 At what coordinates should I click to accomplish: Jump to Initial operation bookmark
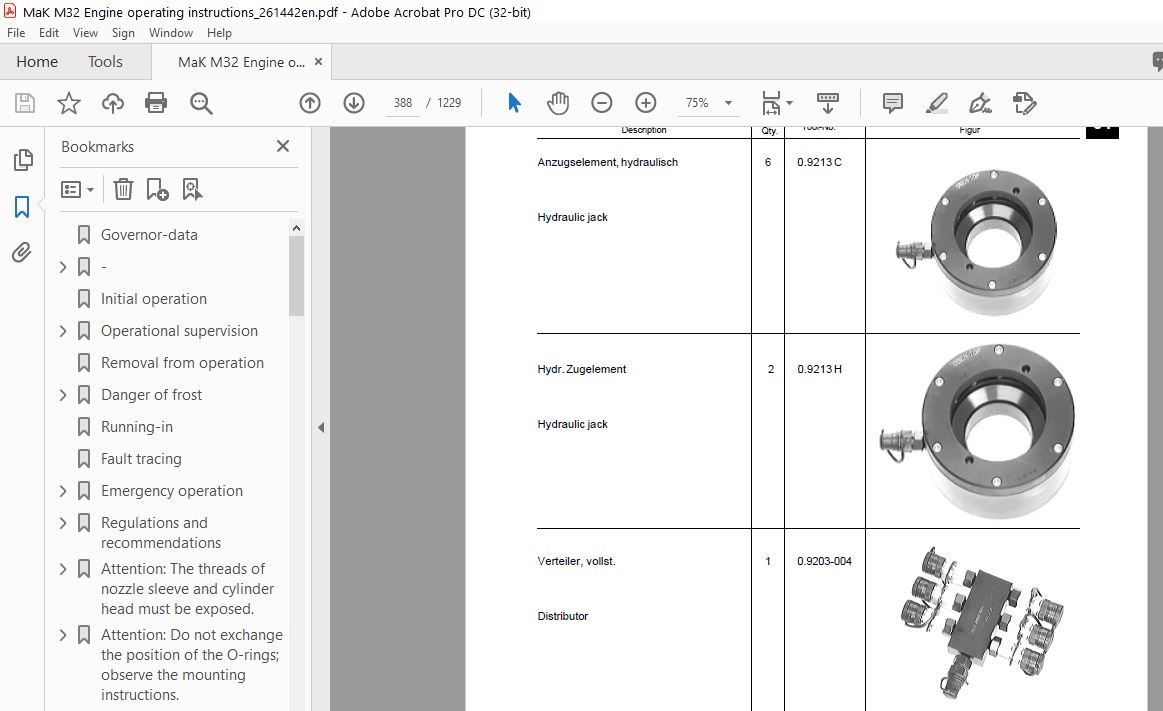click(x=154, y=299)
